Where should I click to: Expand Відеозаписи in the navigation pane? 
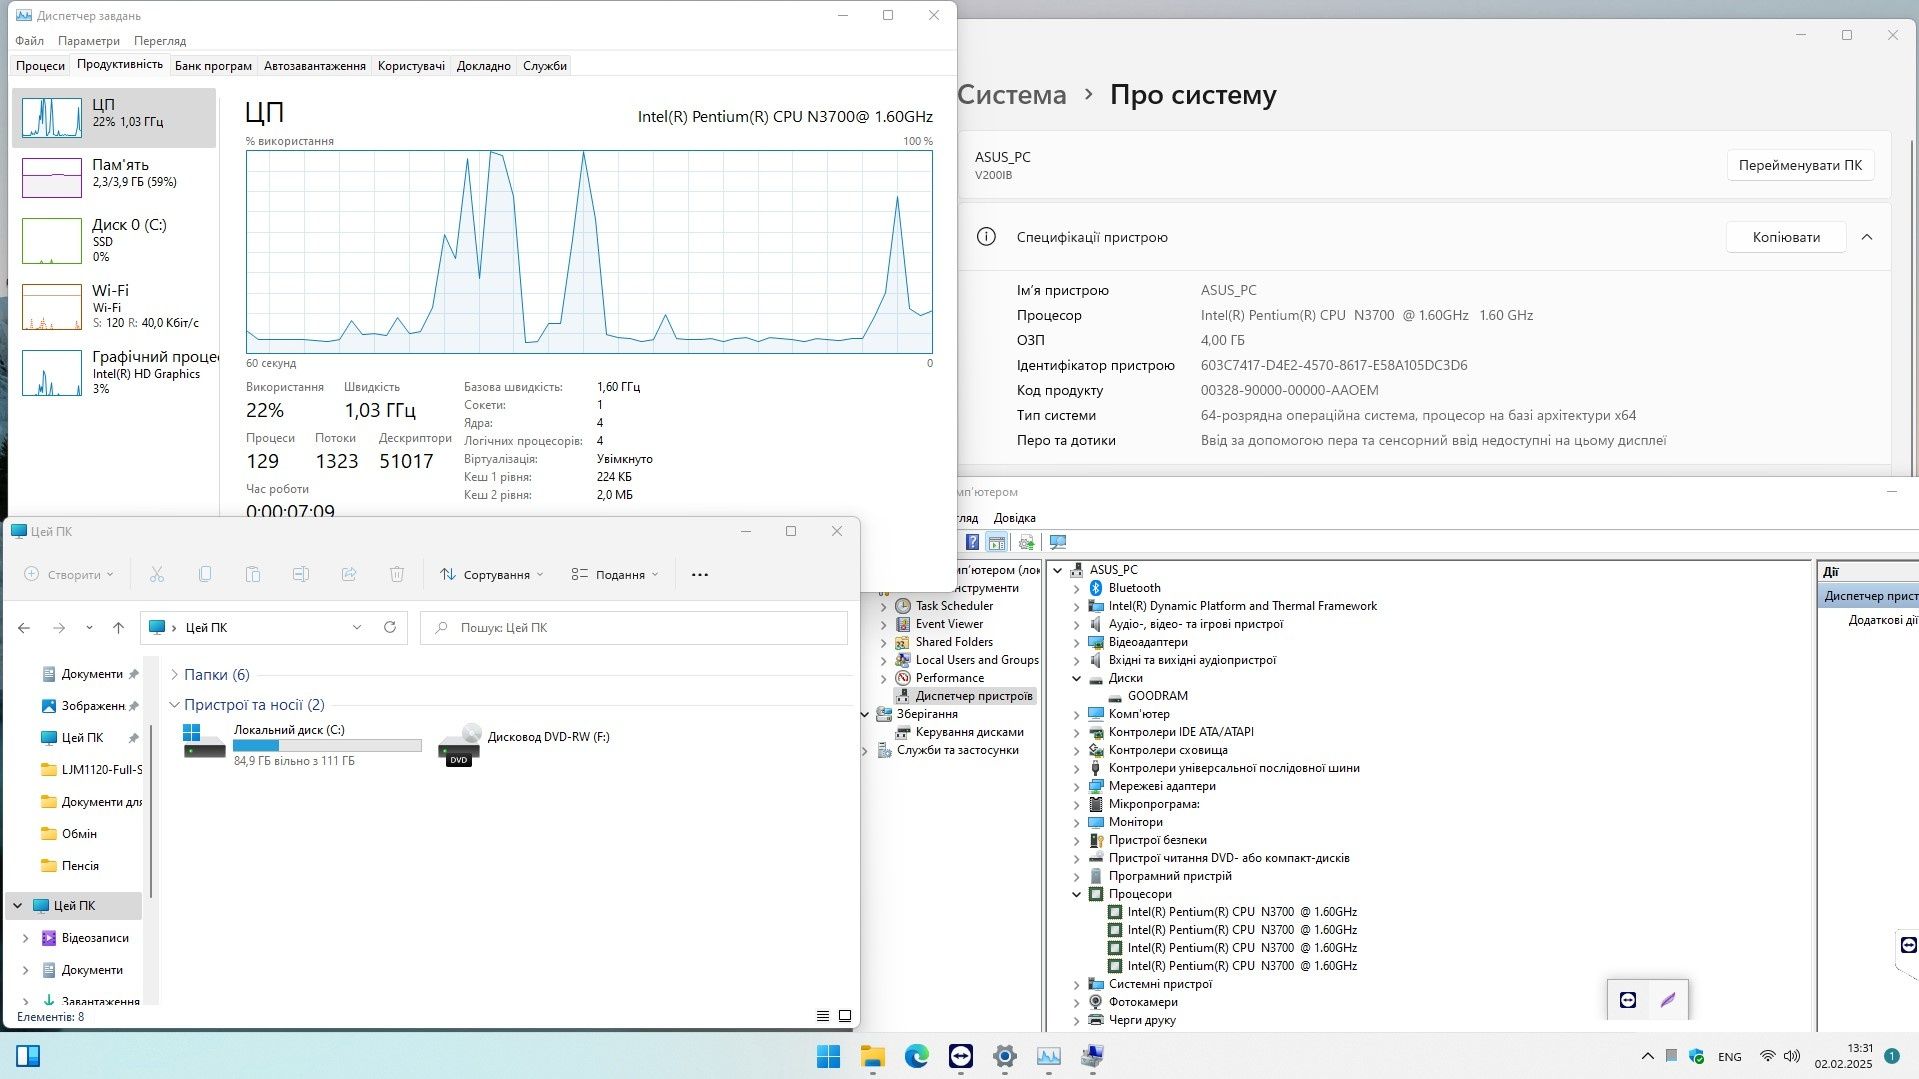tap(25, 938)
